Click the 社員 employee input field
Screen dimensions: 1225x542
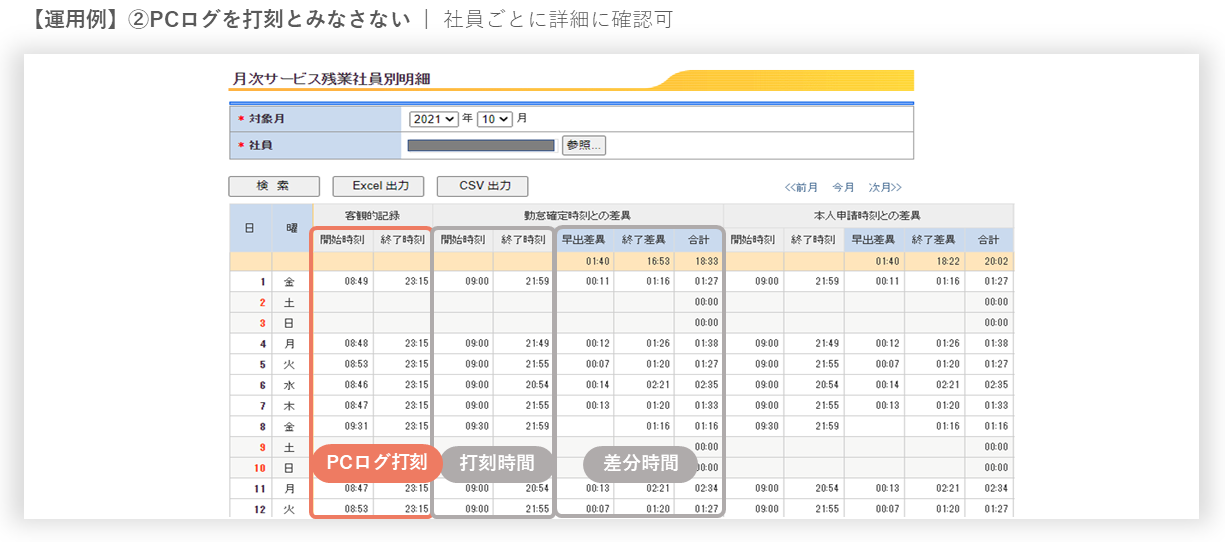click(481, 145)
